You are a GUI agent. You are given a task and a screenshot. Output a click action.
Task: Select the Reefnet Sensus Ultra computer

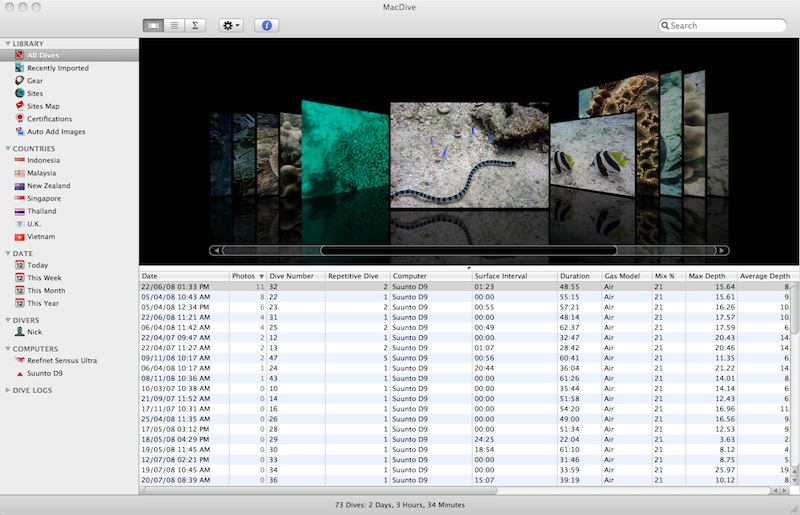click(62, 359)
